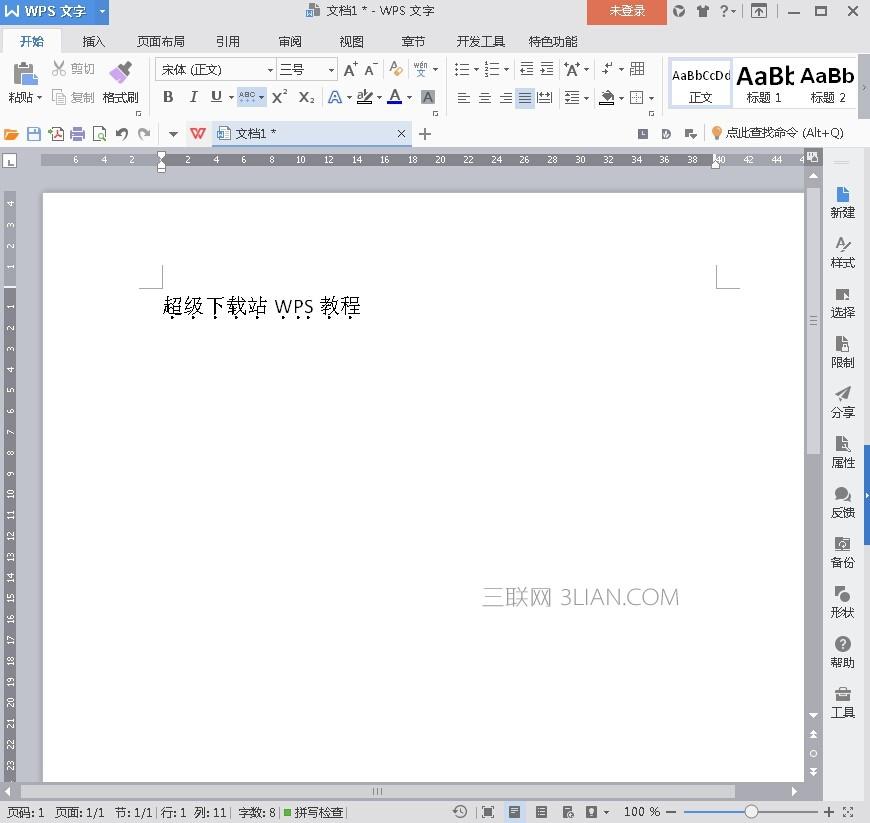Click the print icon in quick toolbar

(78, 134)
